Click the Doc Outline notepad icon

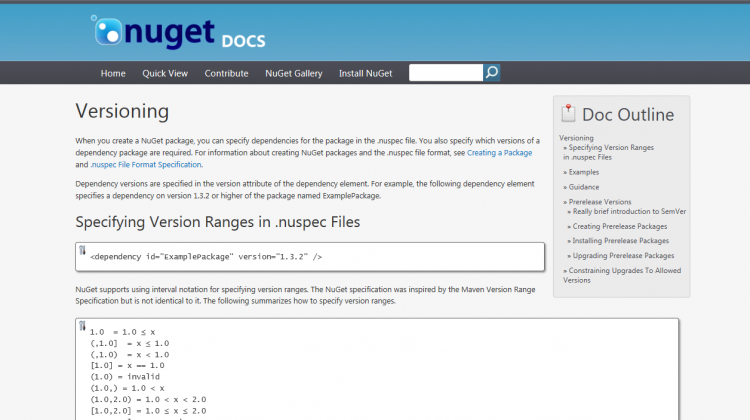point(568,114)
